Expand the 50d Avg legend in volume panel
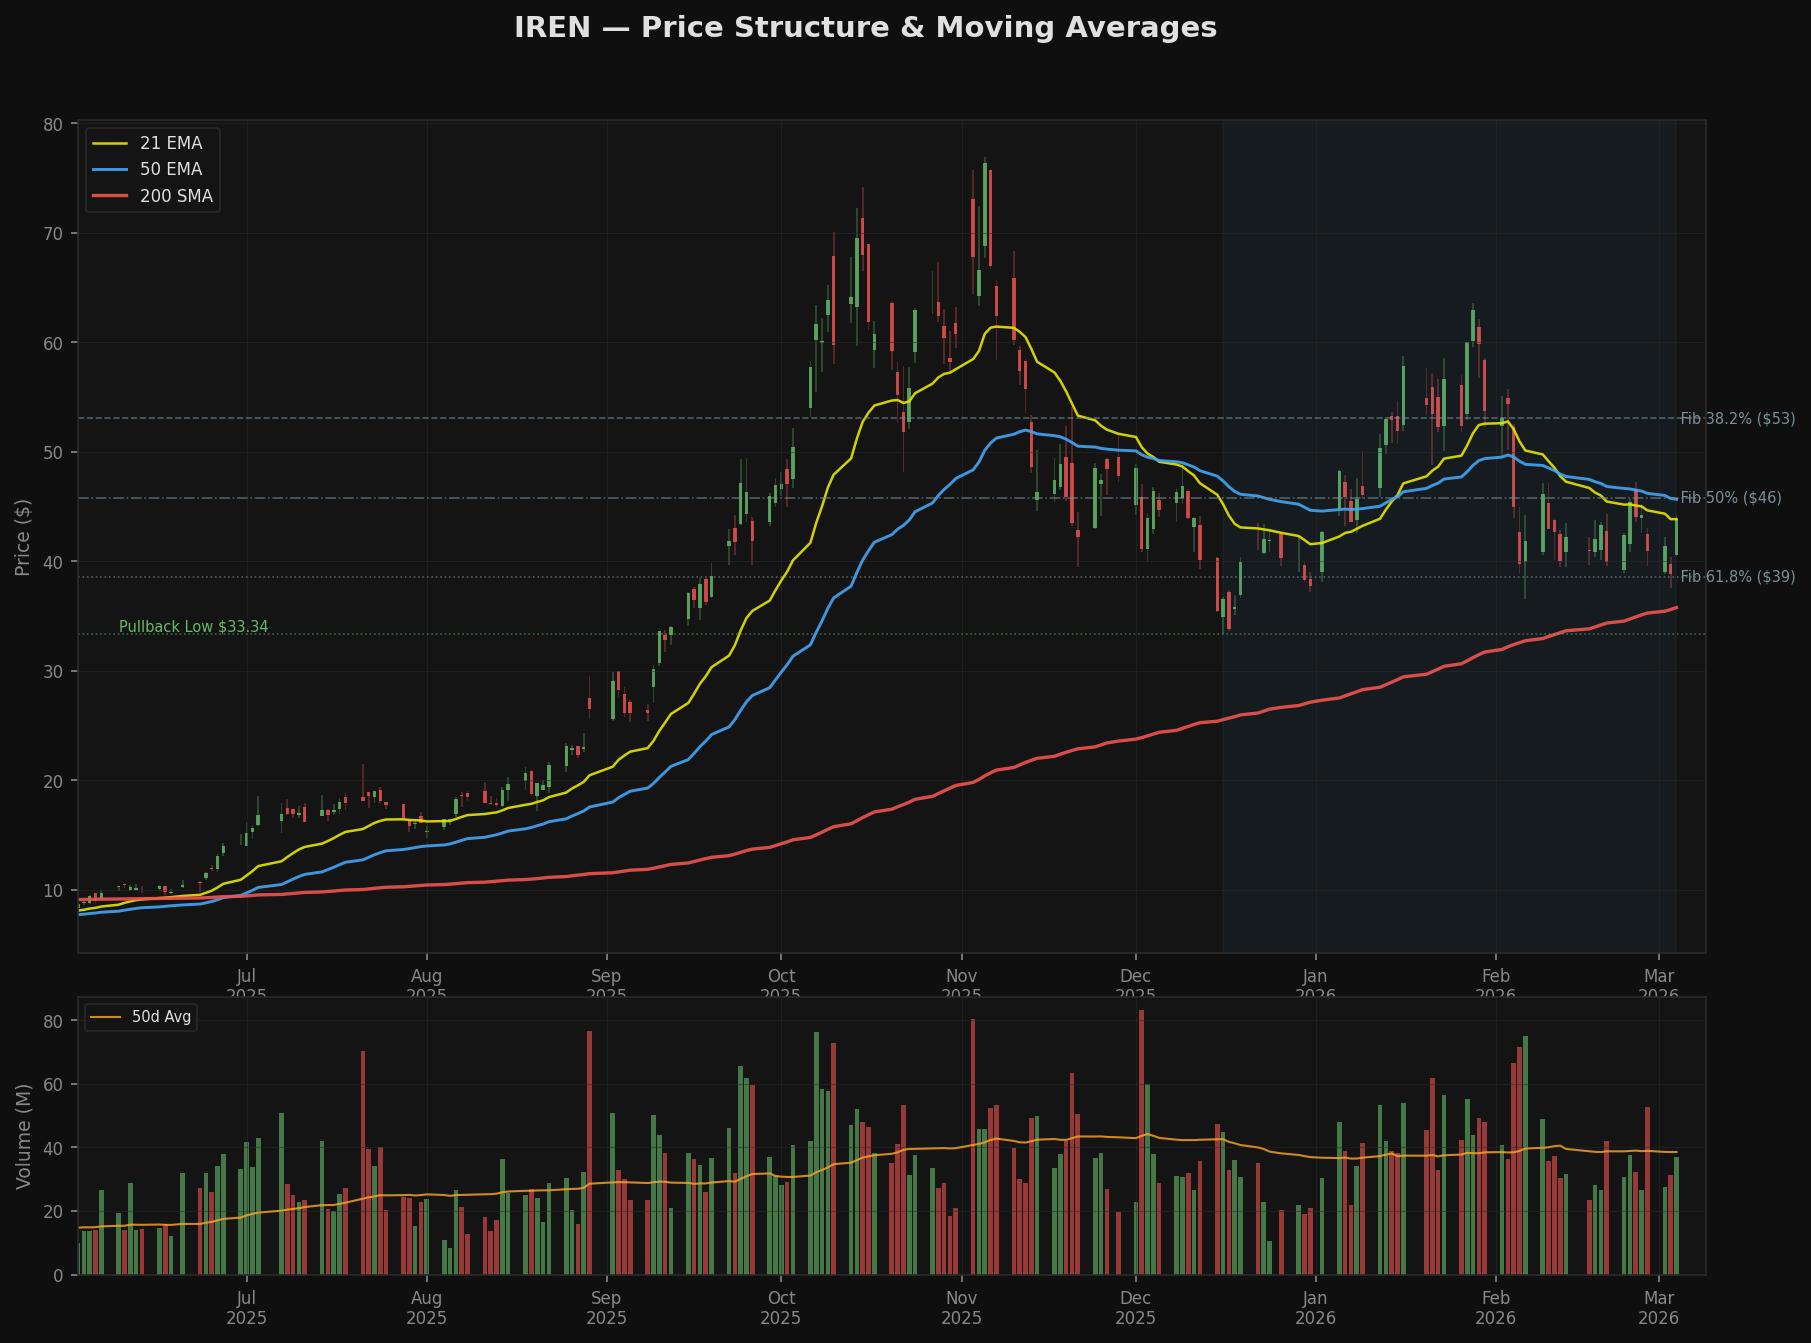Screen dimensions: 1811x1343 coord(140,1017)
